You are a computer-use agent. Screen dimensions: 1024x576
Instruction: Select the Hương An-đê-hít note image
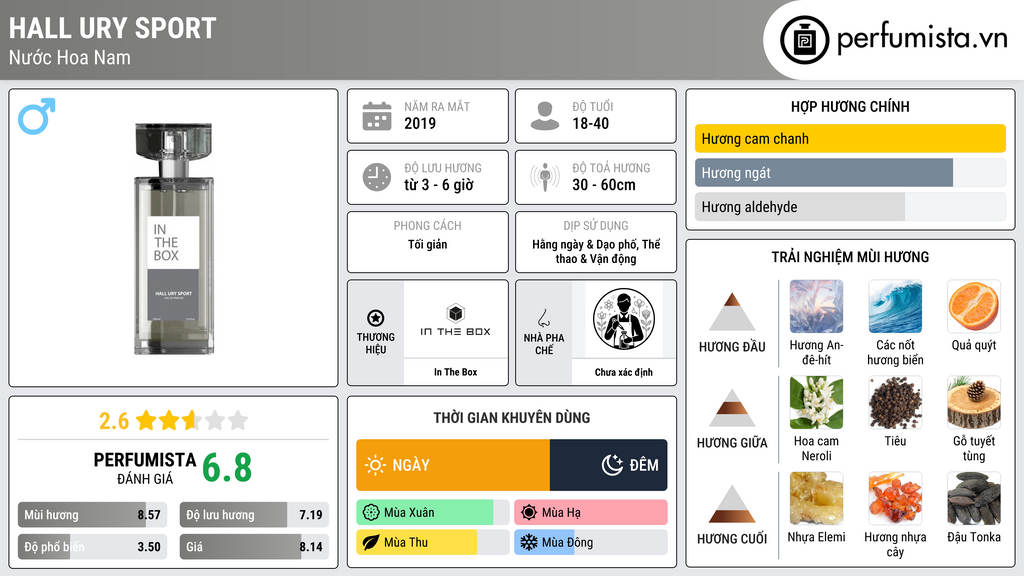point(816,307)
